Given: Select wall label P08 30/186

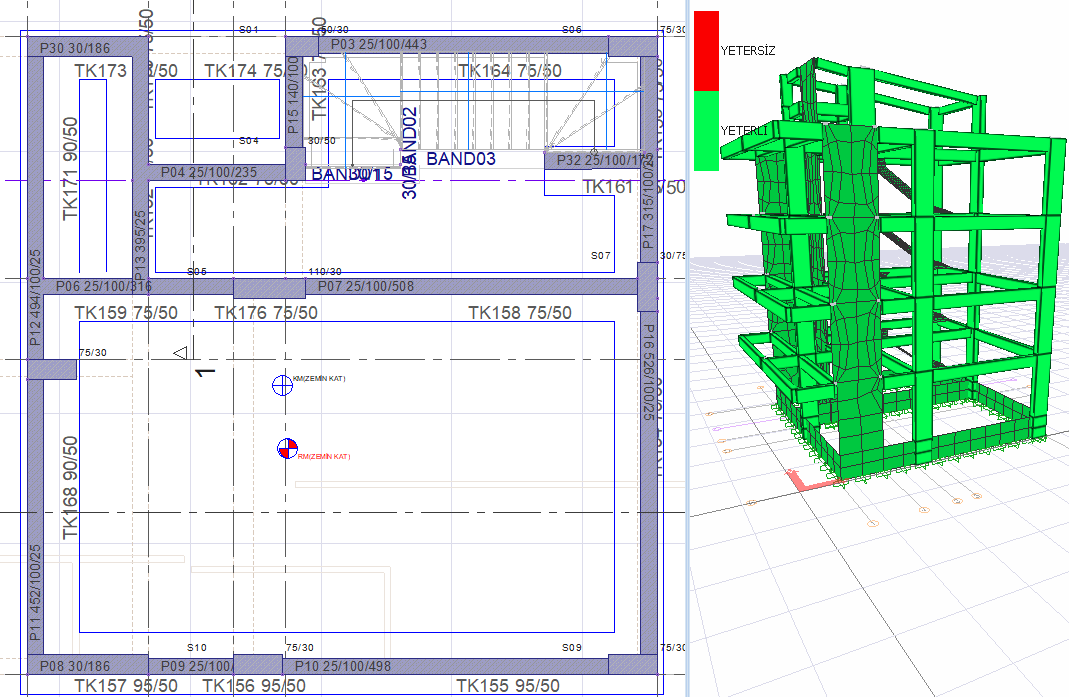Looking at the screenshot, I should [75, 666].
